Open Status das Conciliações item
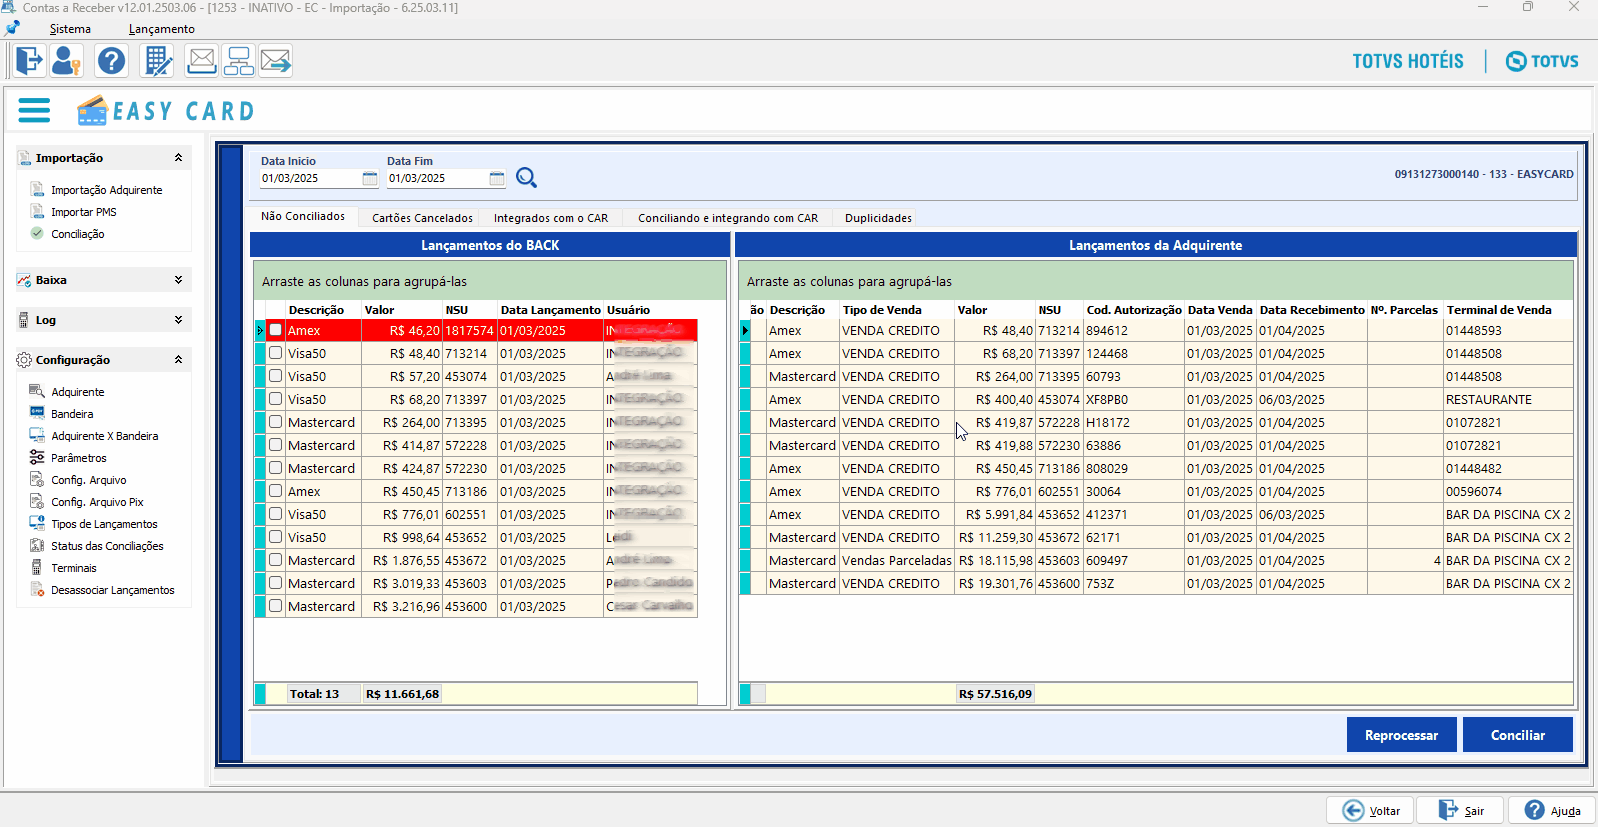1598x827 pixels. 107,546
